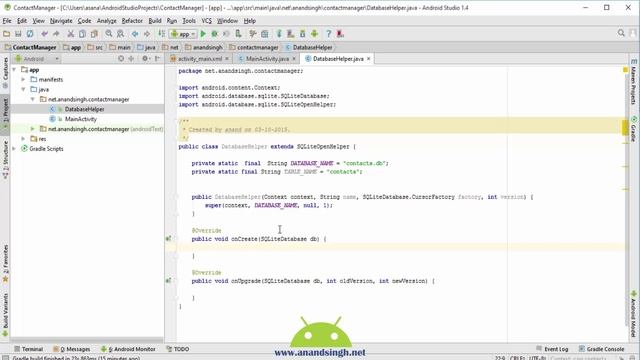Open the SDK Manager icon
This screenshot has width=640, height=360.
pyautogui.click(x=302, y=34)
